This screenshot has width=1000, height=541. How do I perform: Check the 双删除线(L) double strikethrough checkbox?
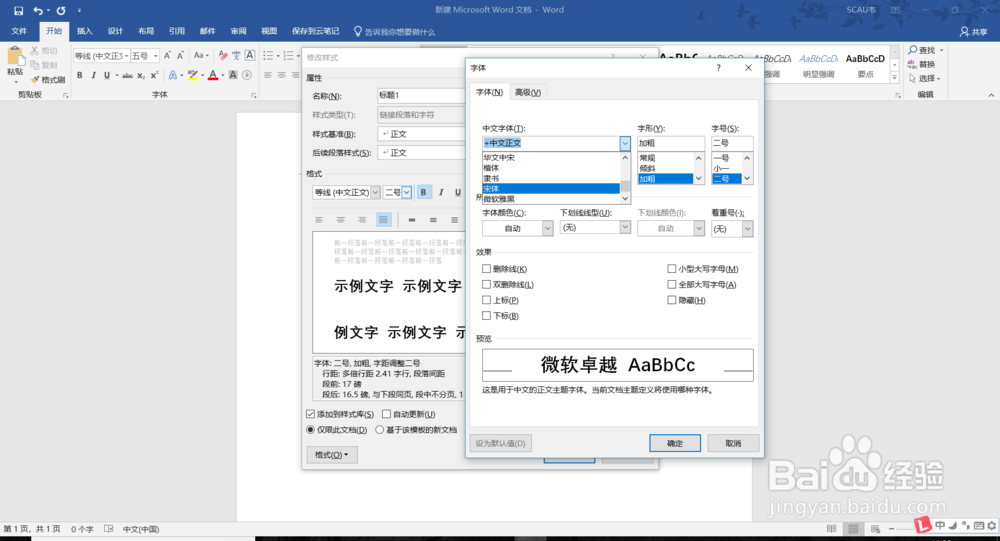[487, 285]
